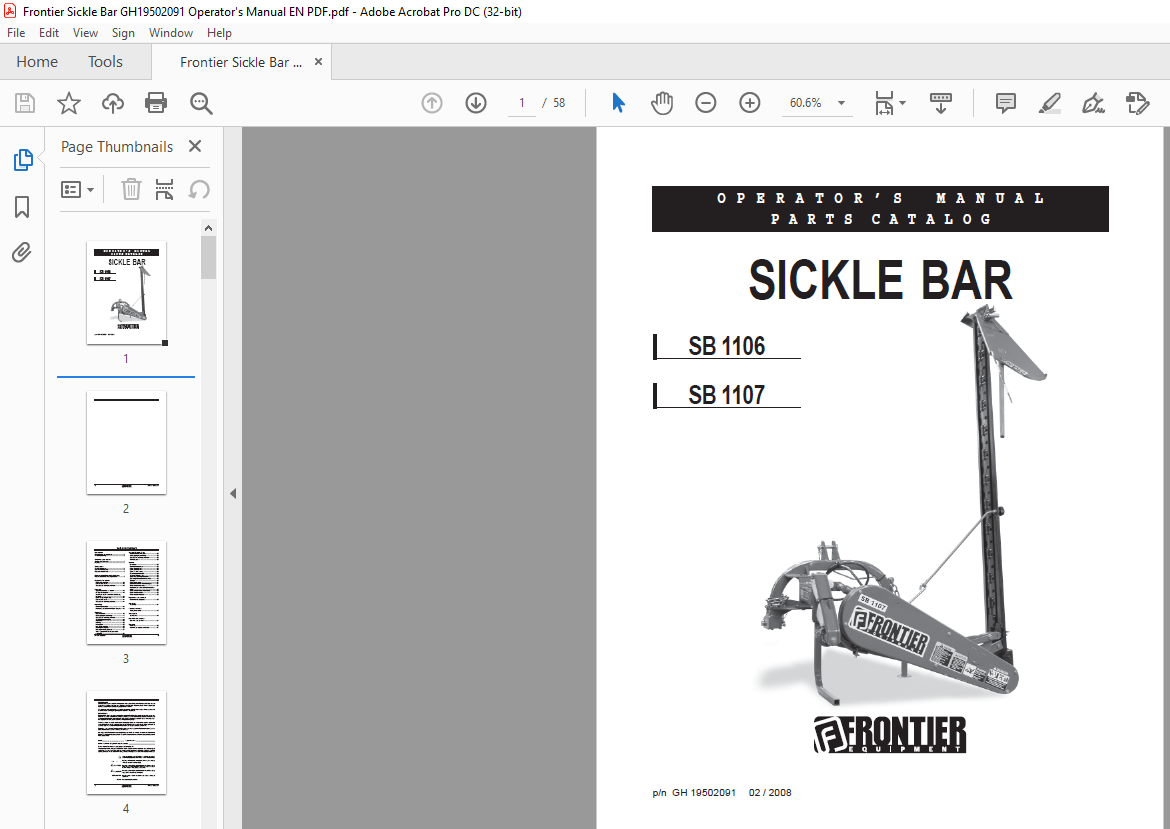
Task: Open the Find text magnifier tool
Action: tap(201, 103)
